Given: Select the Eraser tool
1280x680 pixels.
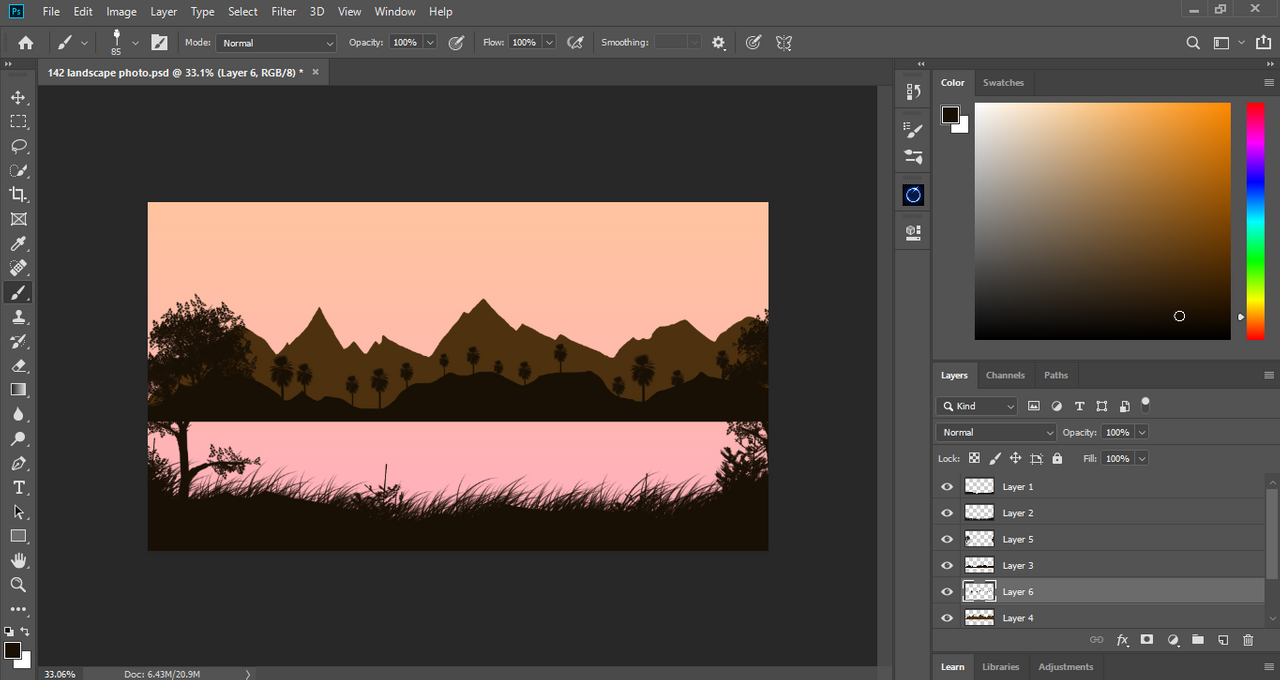Looking at the screenshot, I should [18, 366].
